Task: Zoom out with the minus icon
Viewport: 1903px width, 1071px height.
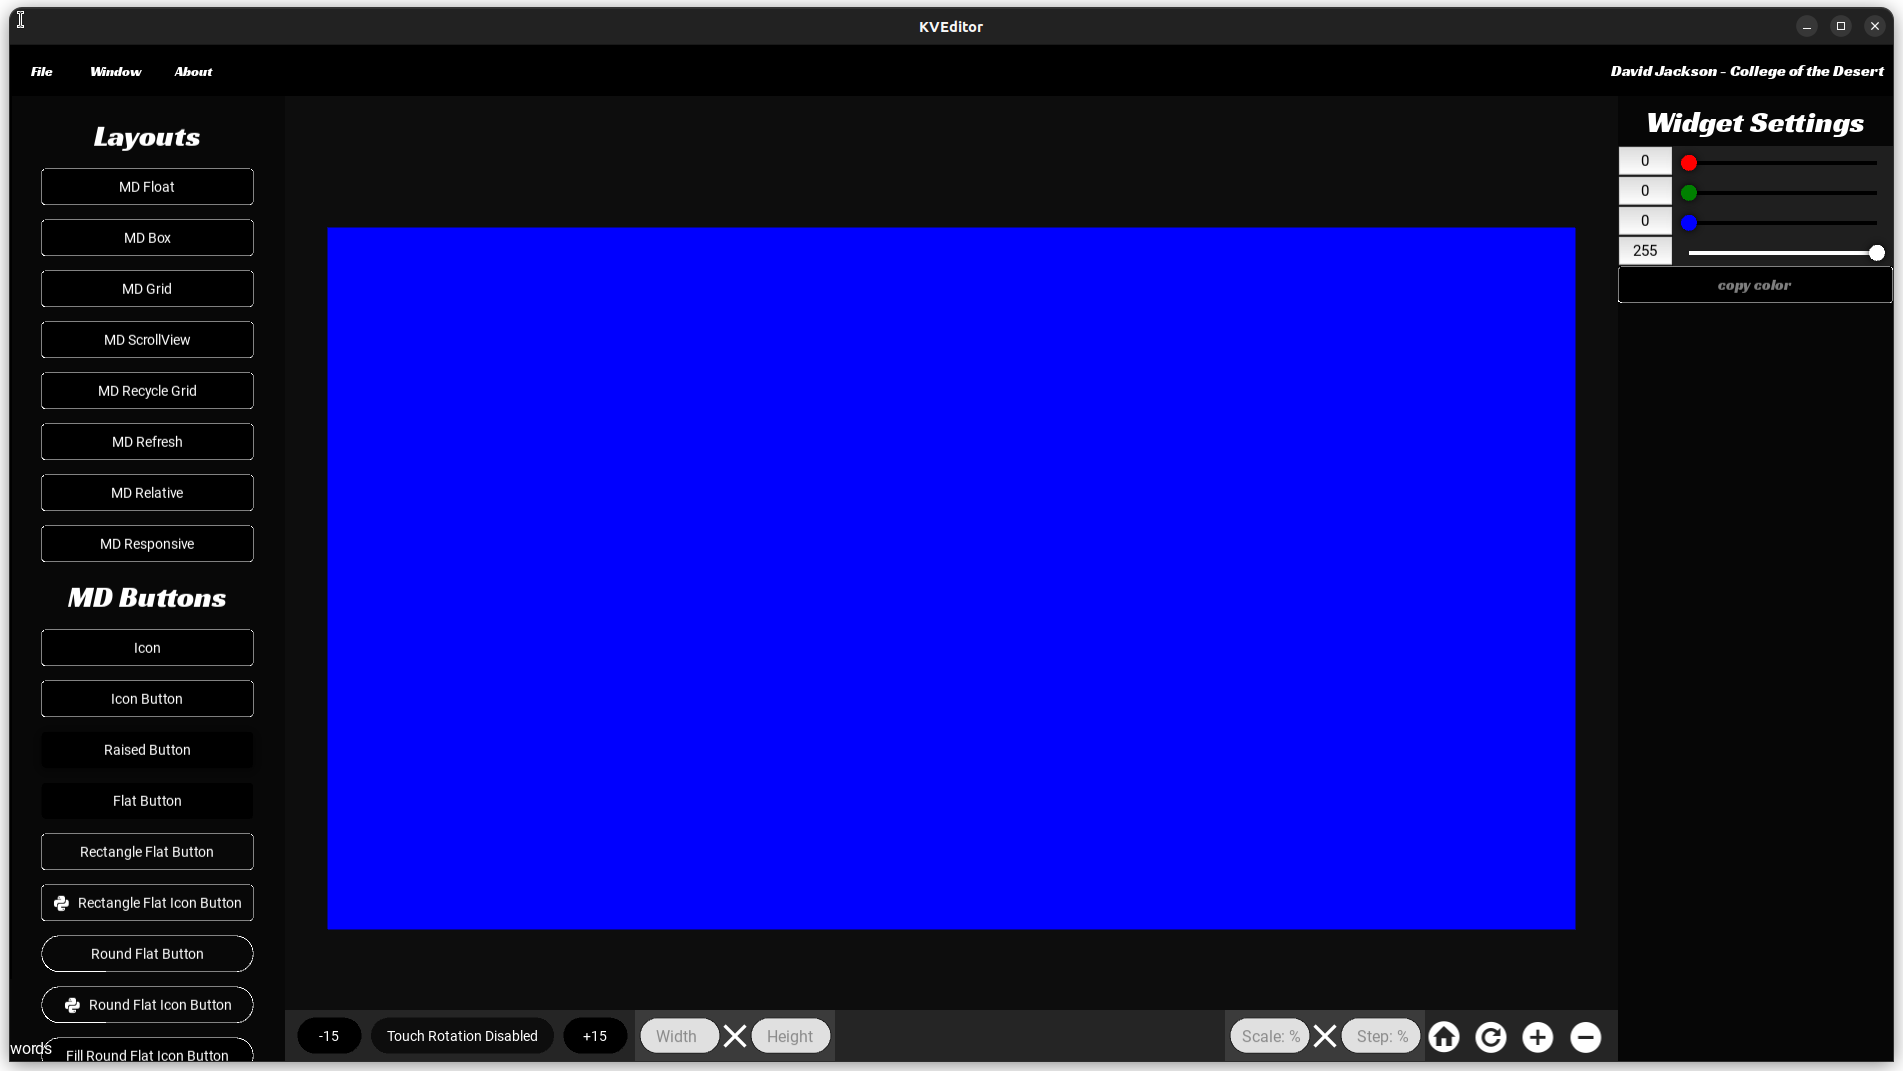Action: (x=1585, y=1036)
